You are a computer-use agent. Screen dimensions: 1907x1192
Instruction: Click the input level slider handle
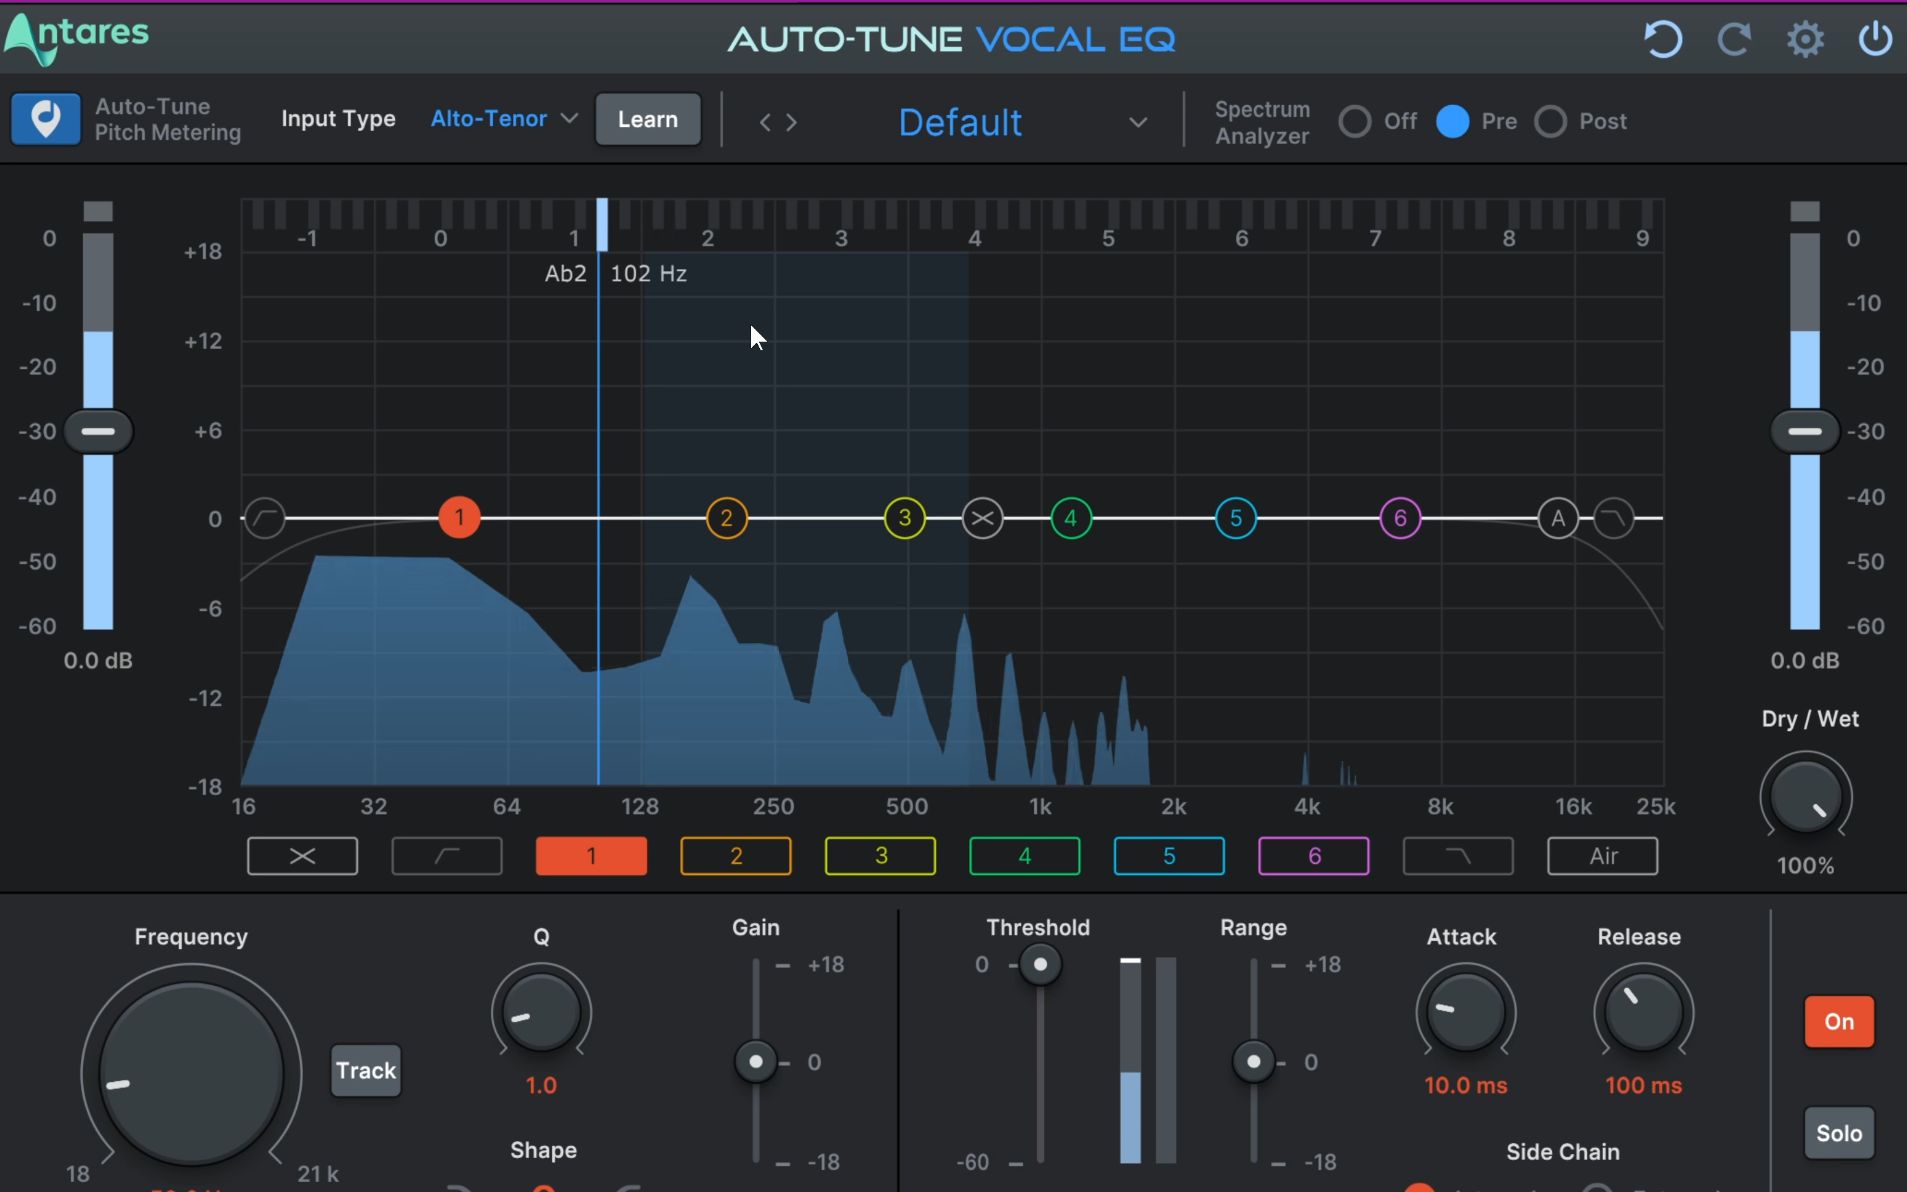click(98, 431)
